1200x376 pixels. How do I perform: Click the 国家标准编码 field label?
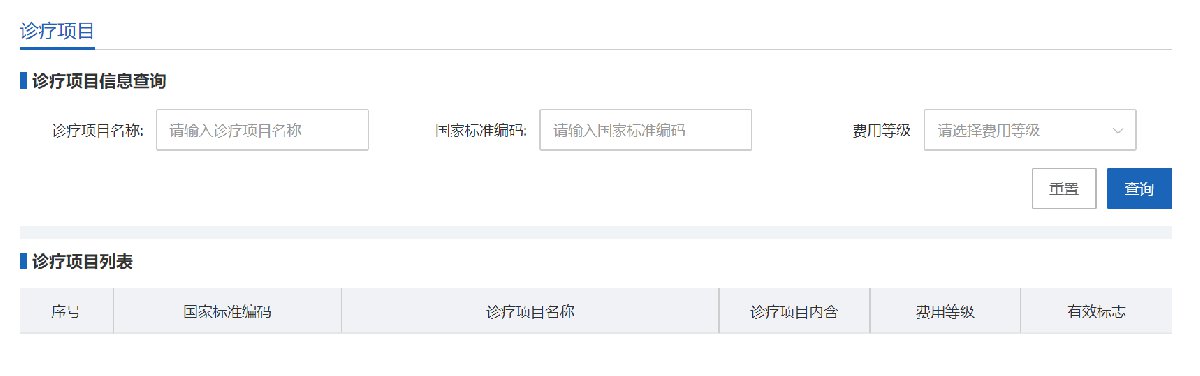click(481, 130)
